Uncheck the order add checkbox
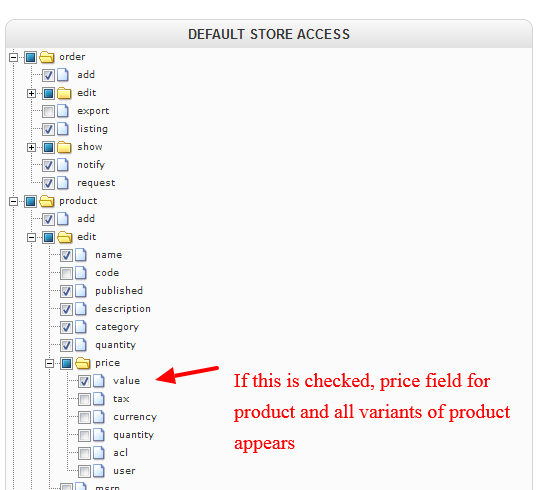Image resolution: width=537 pixels, height=490 pixels. coord(48,75)
